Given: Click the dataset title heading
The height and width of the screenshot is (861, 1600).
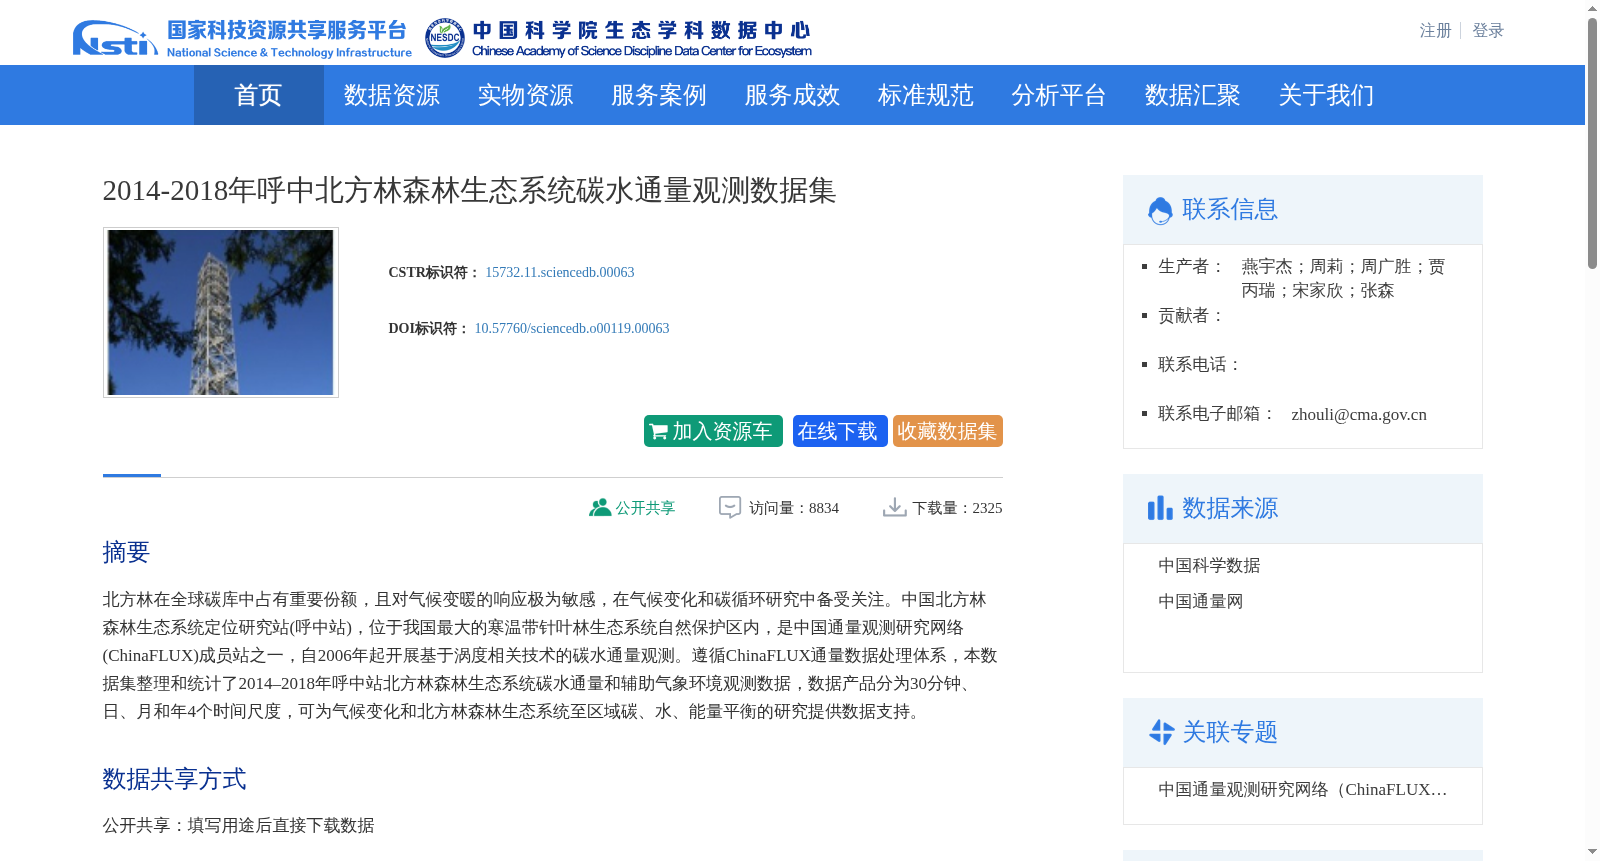Looking at the screenshot, I should coord(469,190).
